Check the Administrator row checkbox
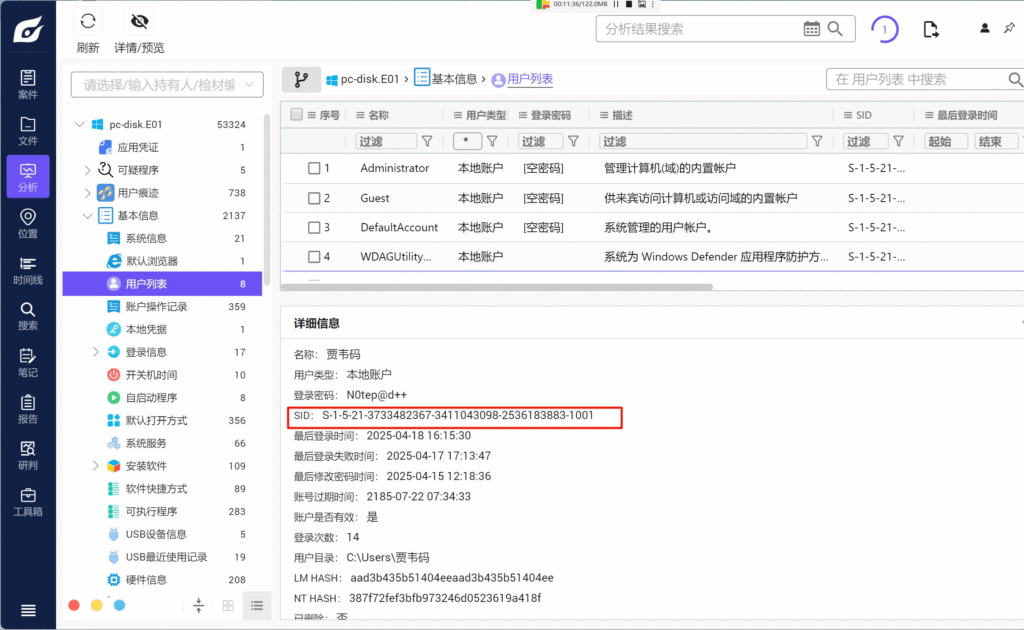Screen dimensions: 1024x630 tap(314, 168)
